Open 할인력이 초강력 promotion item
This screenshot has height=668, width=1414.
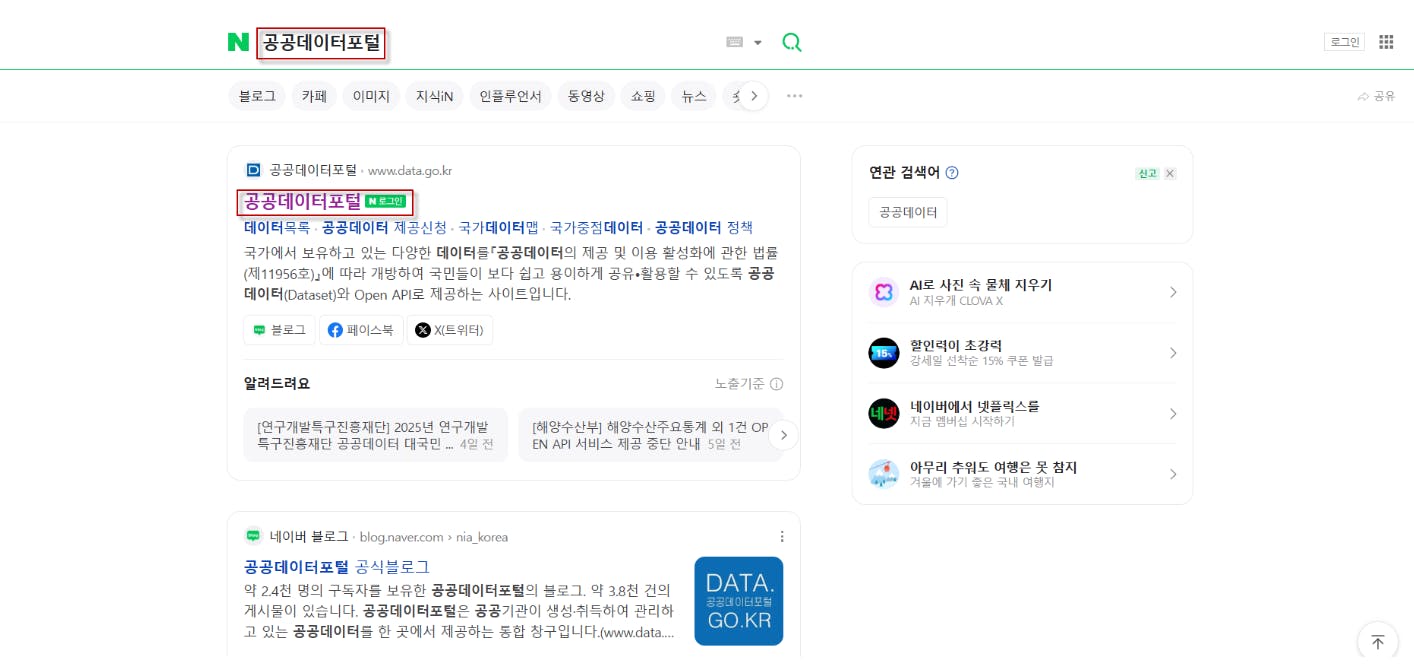click(x=1022, y=353)
